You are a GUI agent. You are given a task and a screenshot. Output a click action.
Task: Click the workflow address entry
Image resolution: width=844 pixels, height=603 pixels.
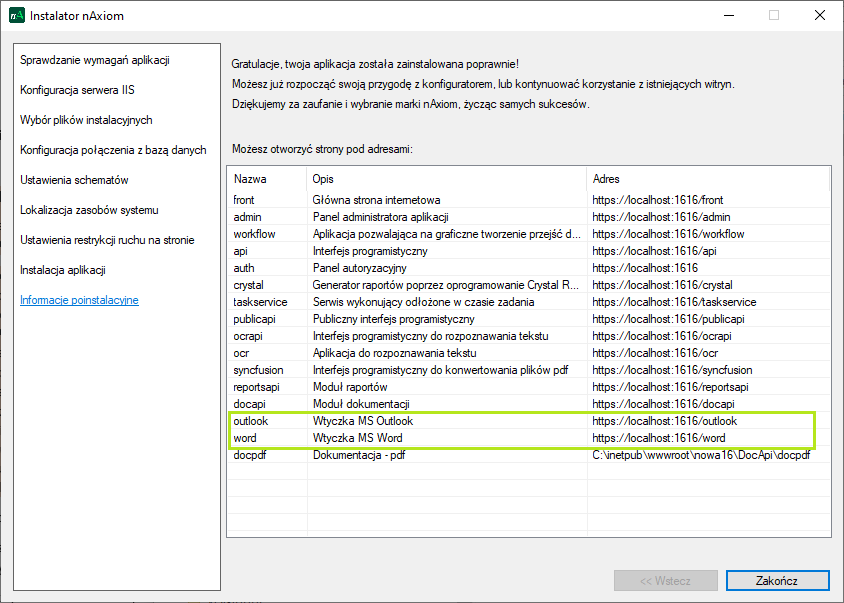(667, 234)
